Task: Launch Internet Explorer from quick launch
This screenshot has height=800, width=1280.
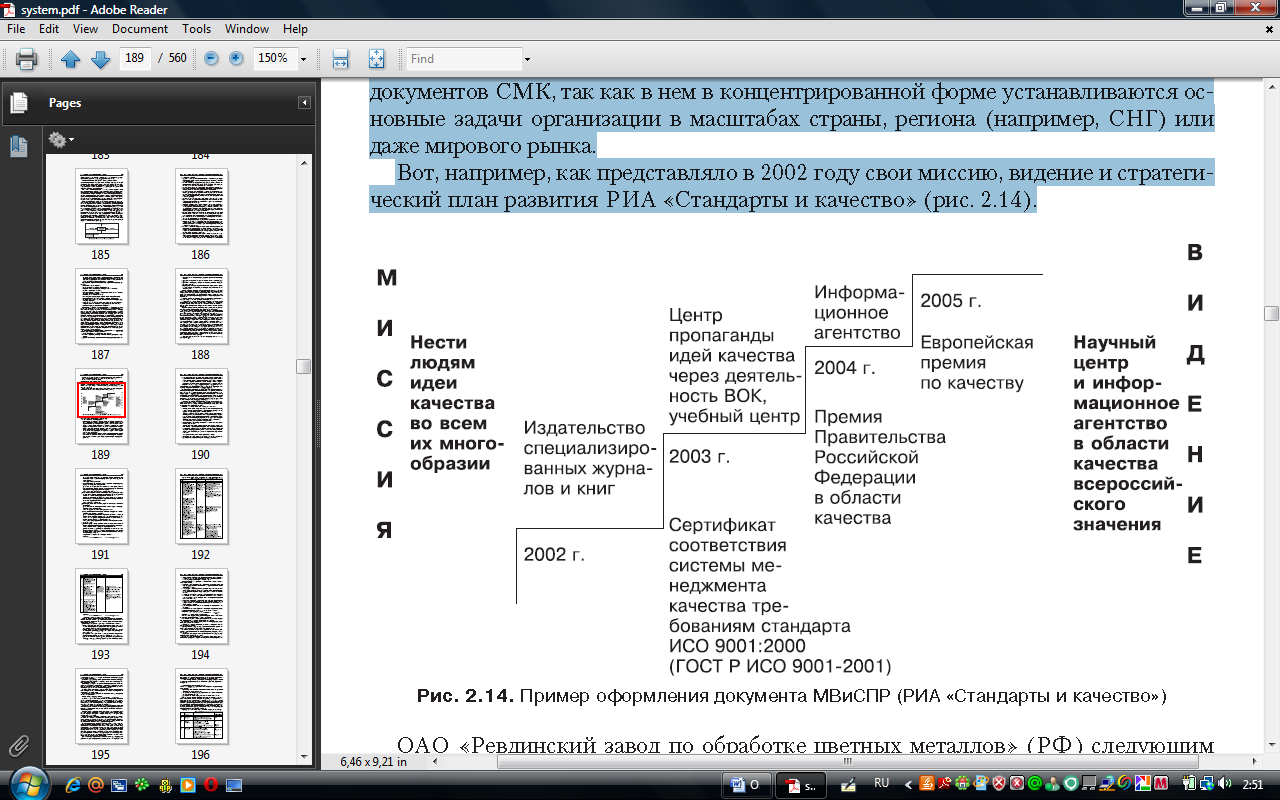Action: [x=73, y=784]
